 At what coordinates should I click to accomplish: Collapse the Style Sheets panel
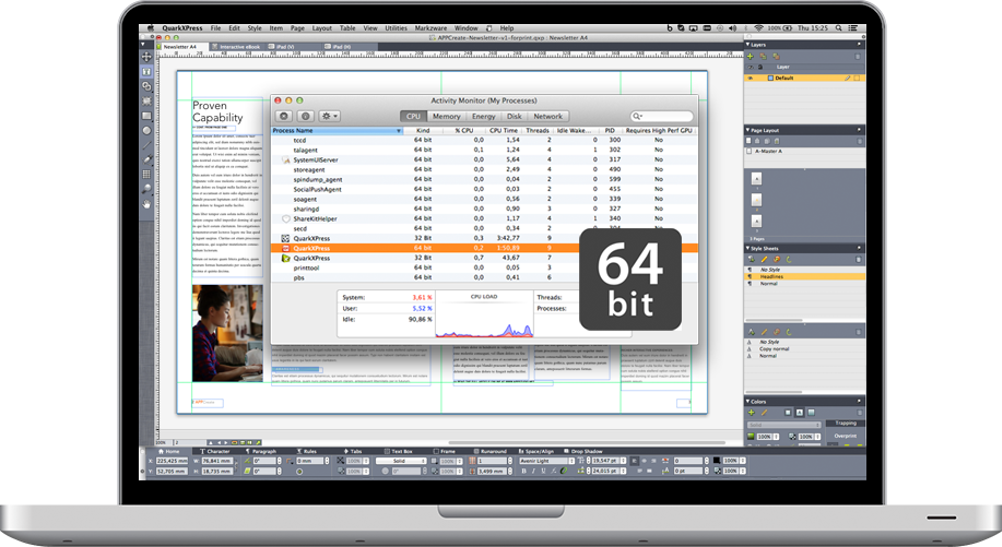(748, 248)
